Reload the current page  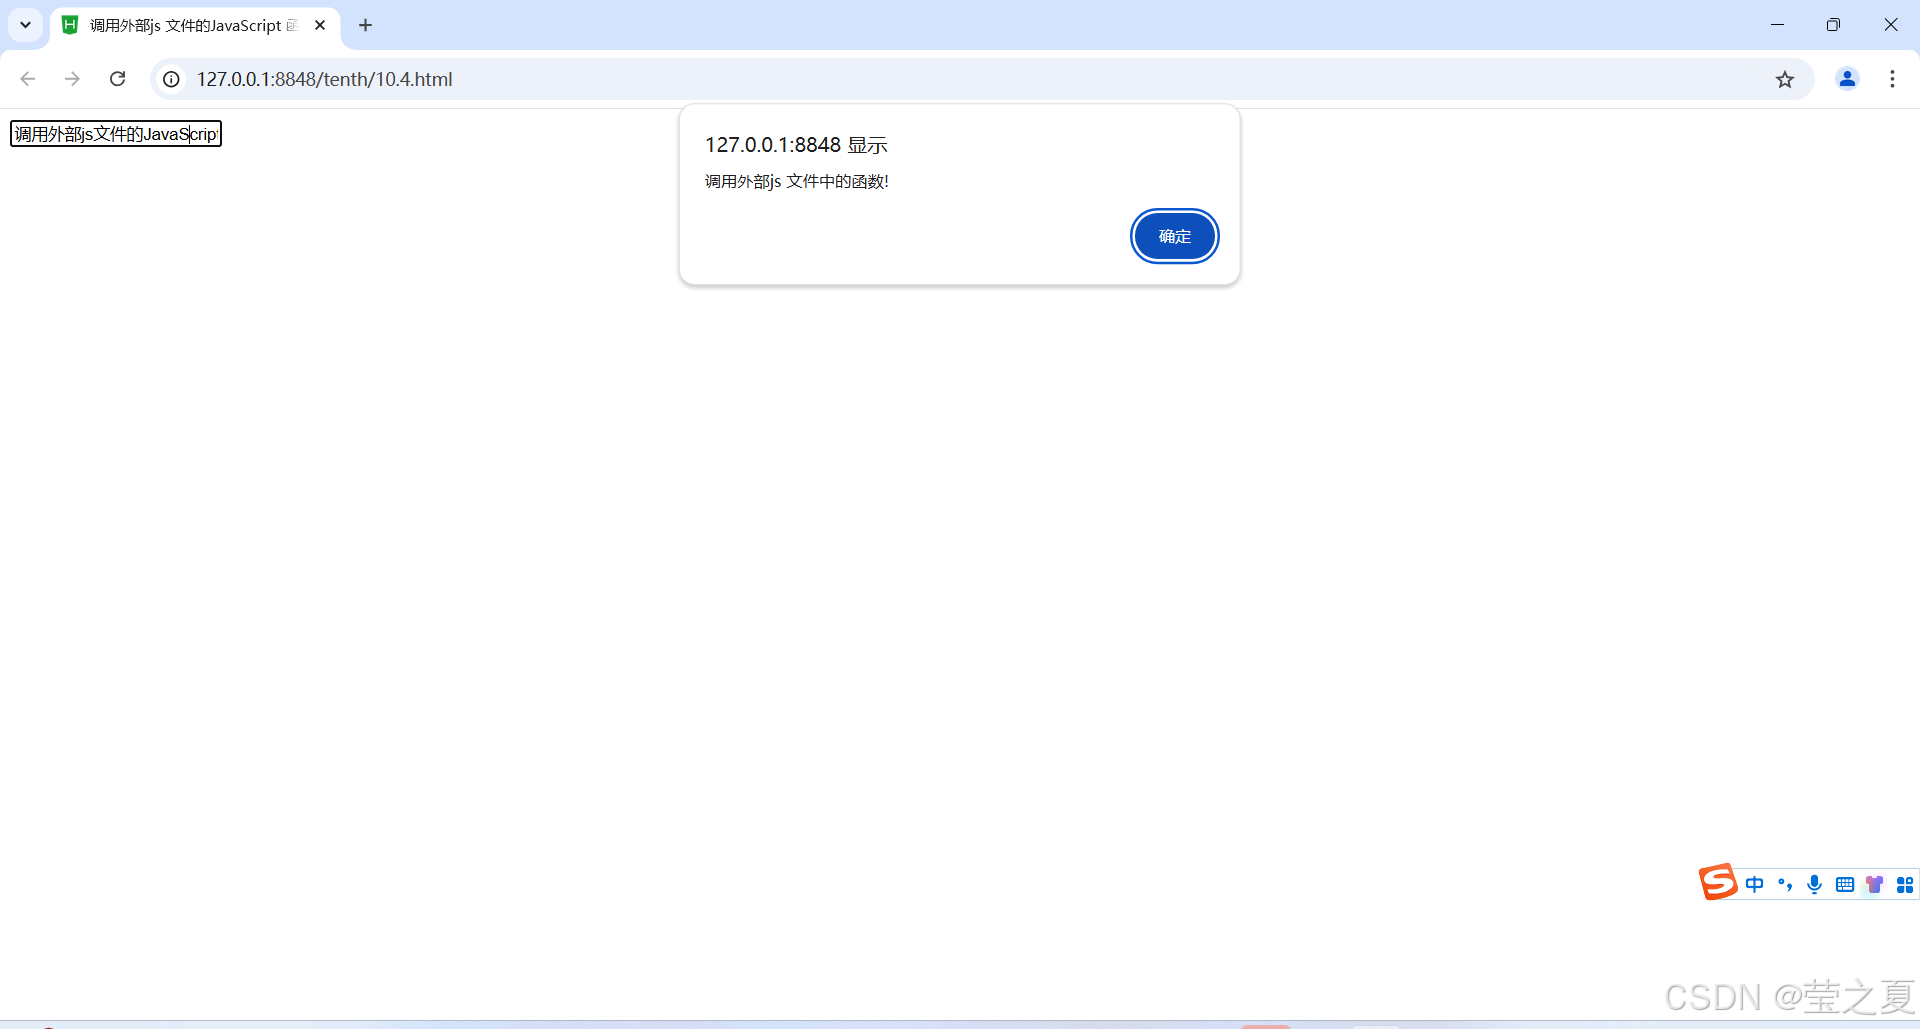(117, 79)
